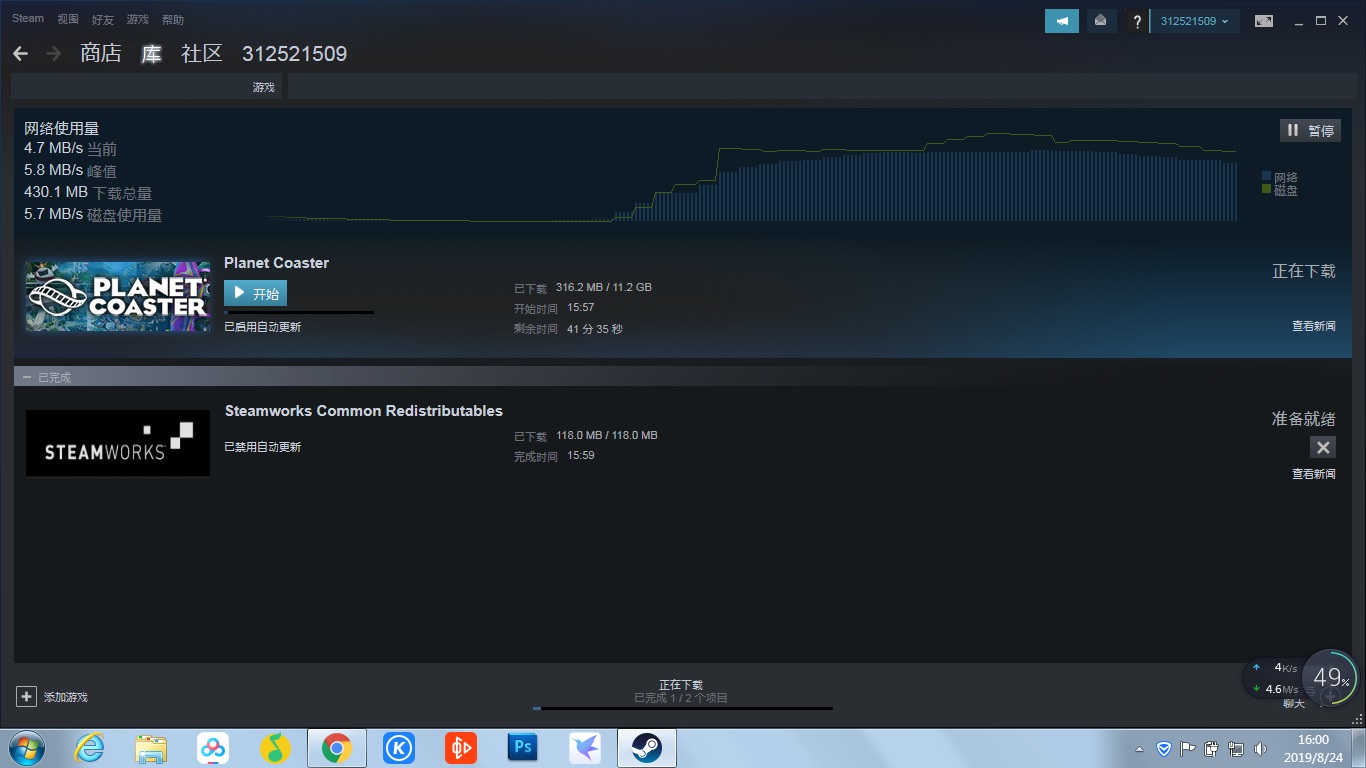
Task: Collapse the 已完成 section
Action: tap(27, 378)
